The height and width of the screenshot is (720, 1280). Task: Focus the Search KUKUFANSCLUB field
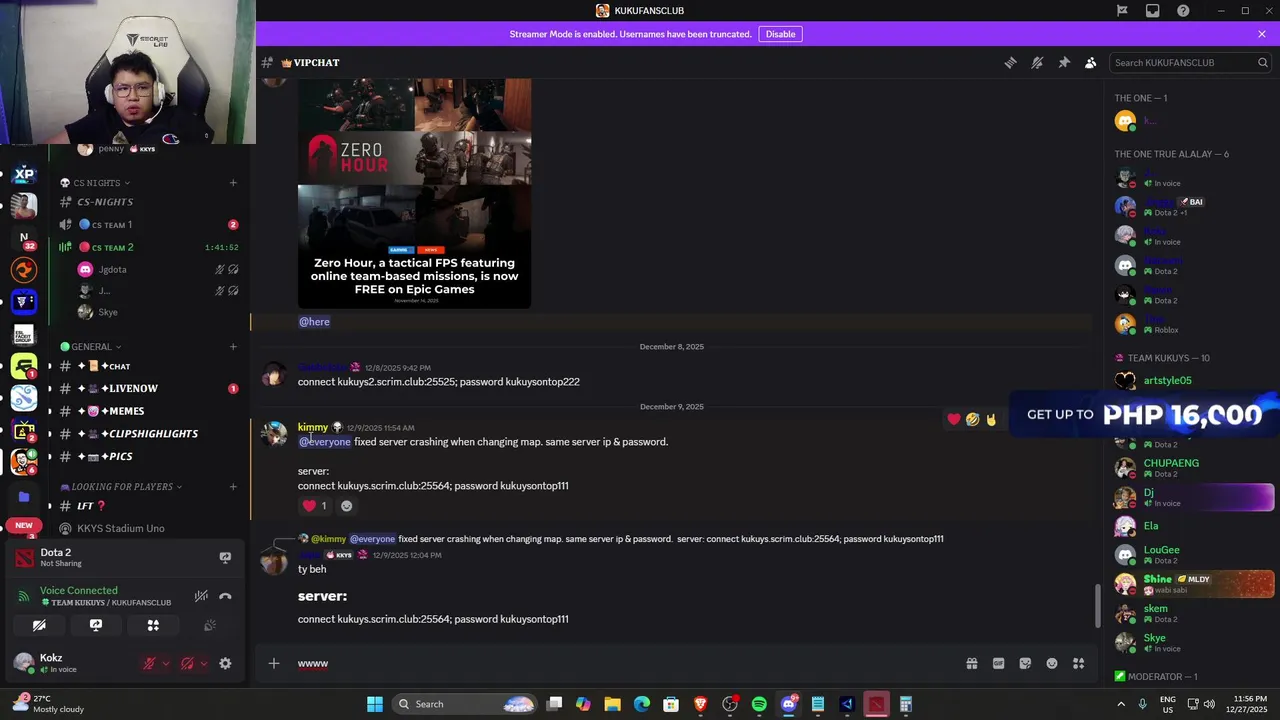[1190, 62]
